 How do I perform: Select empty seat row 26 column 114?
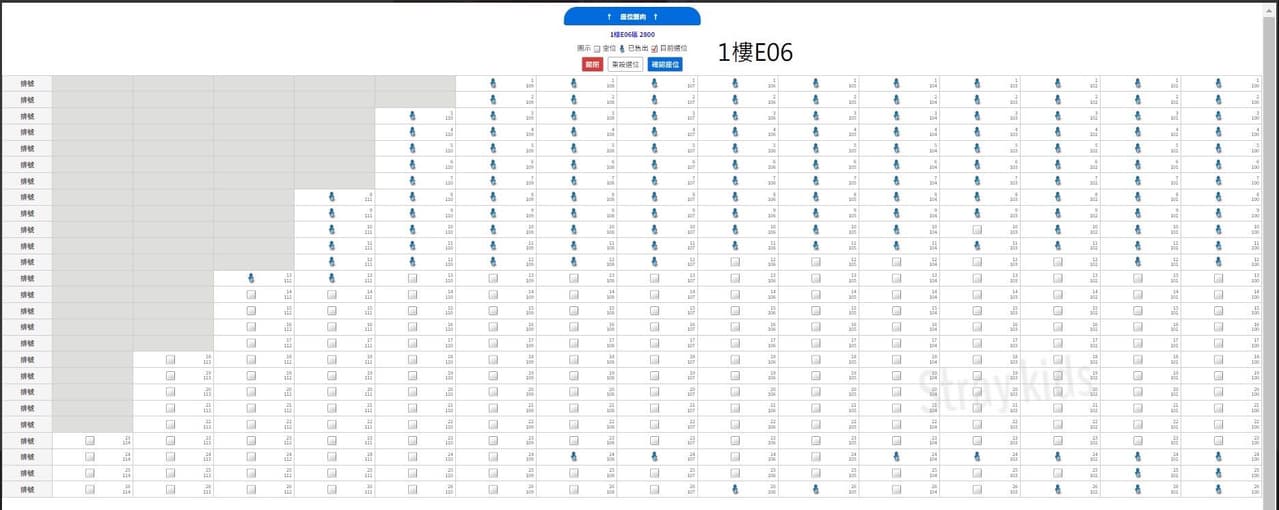[x=90, y=489]
